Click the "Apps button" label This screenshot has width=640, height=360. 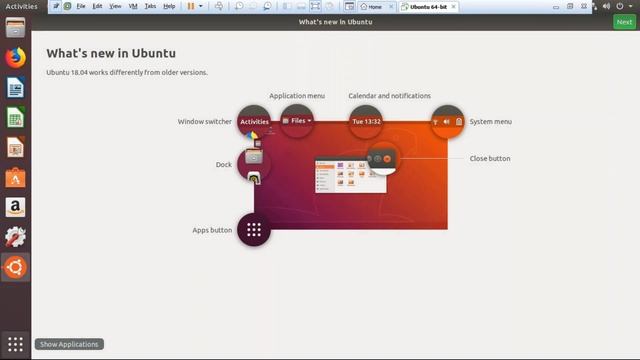(x=212, y=230)
